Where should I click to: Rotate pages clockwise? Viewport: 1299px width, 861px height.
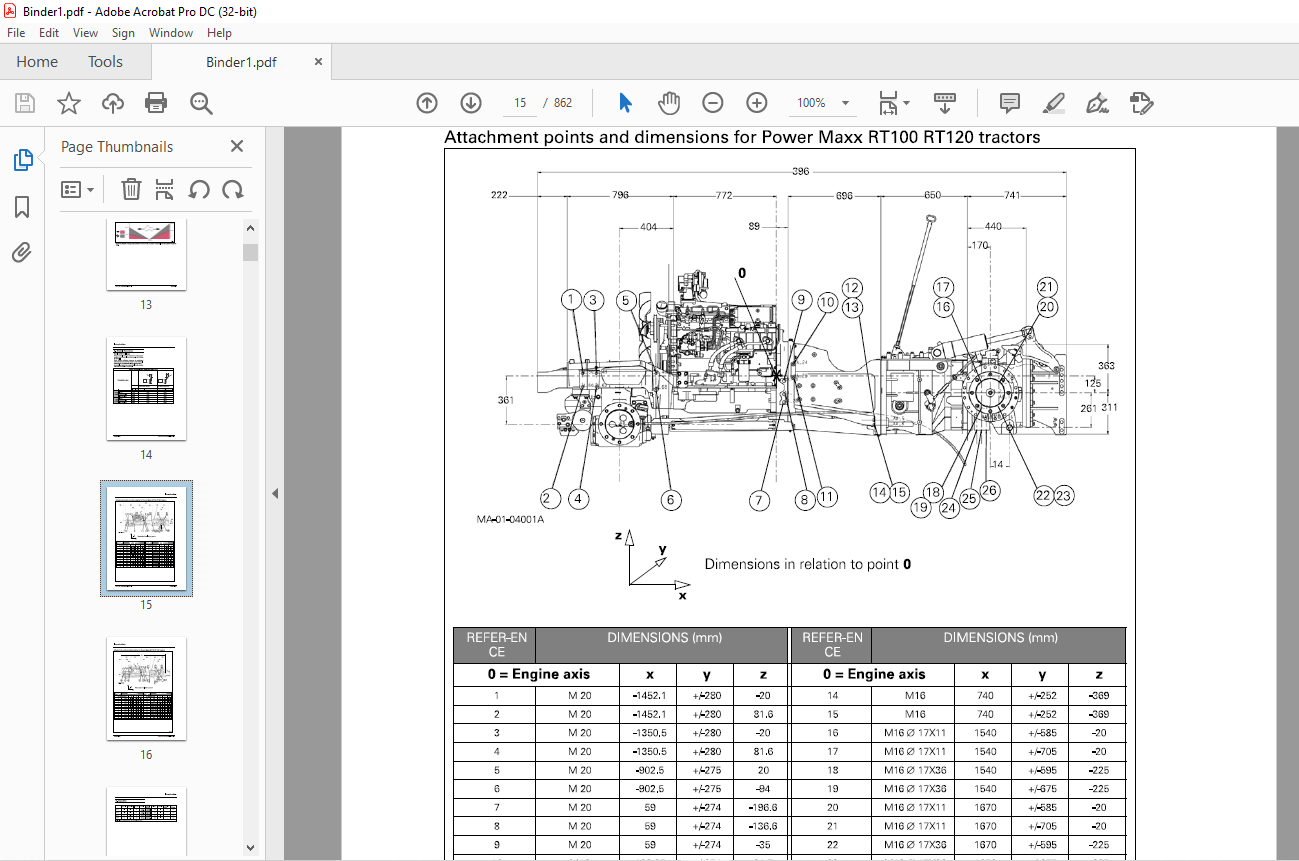[x=233, y=189]
